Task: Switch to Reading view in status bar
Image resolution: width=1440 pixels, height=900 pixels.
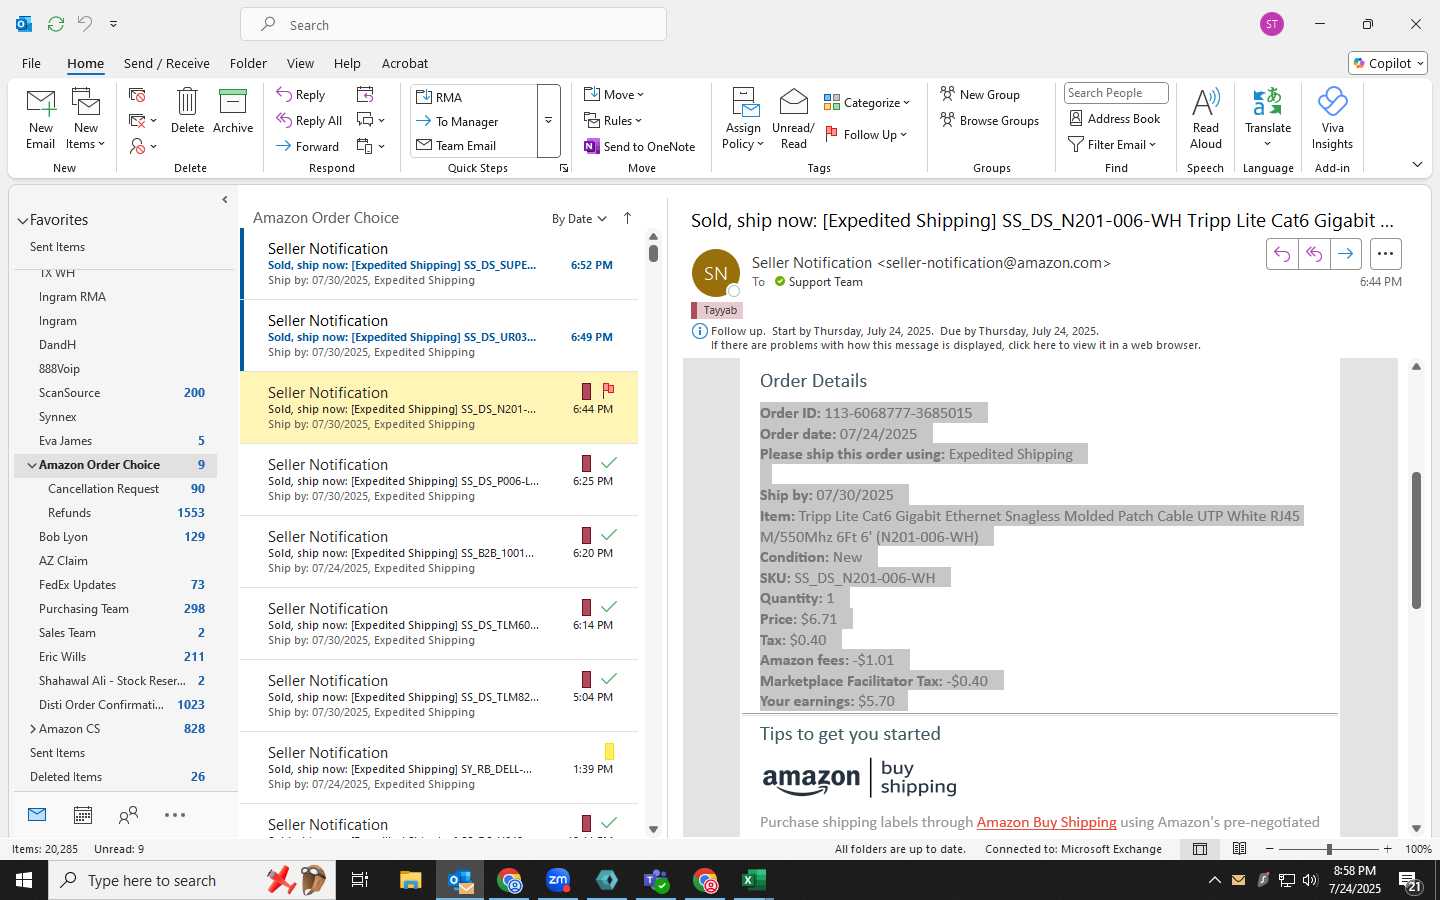Action: [x=1239, y=849]
